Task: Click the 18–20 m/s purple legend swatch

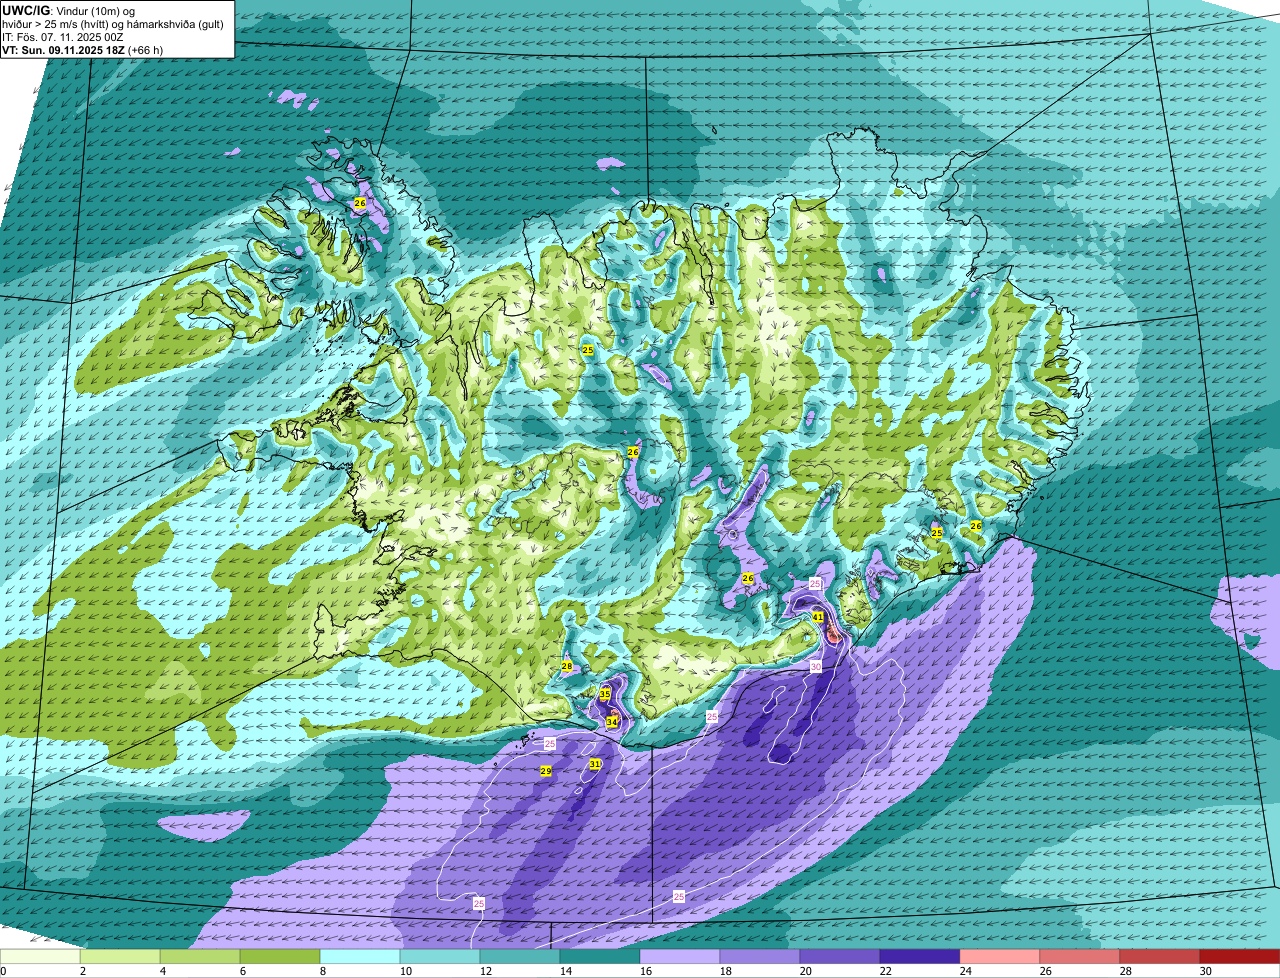Action: [x=760, y=956]
